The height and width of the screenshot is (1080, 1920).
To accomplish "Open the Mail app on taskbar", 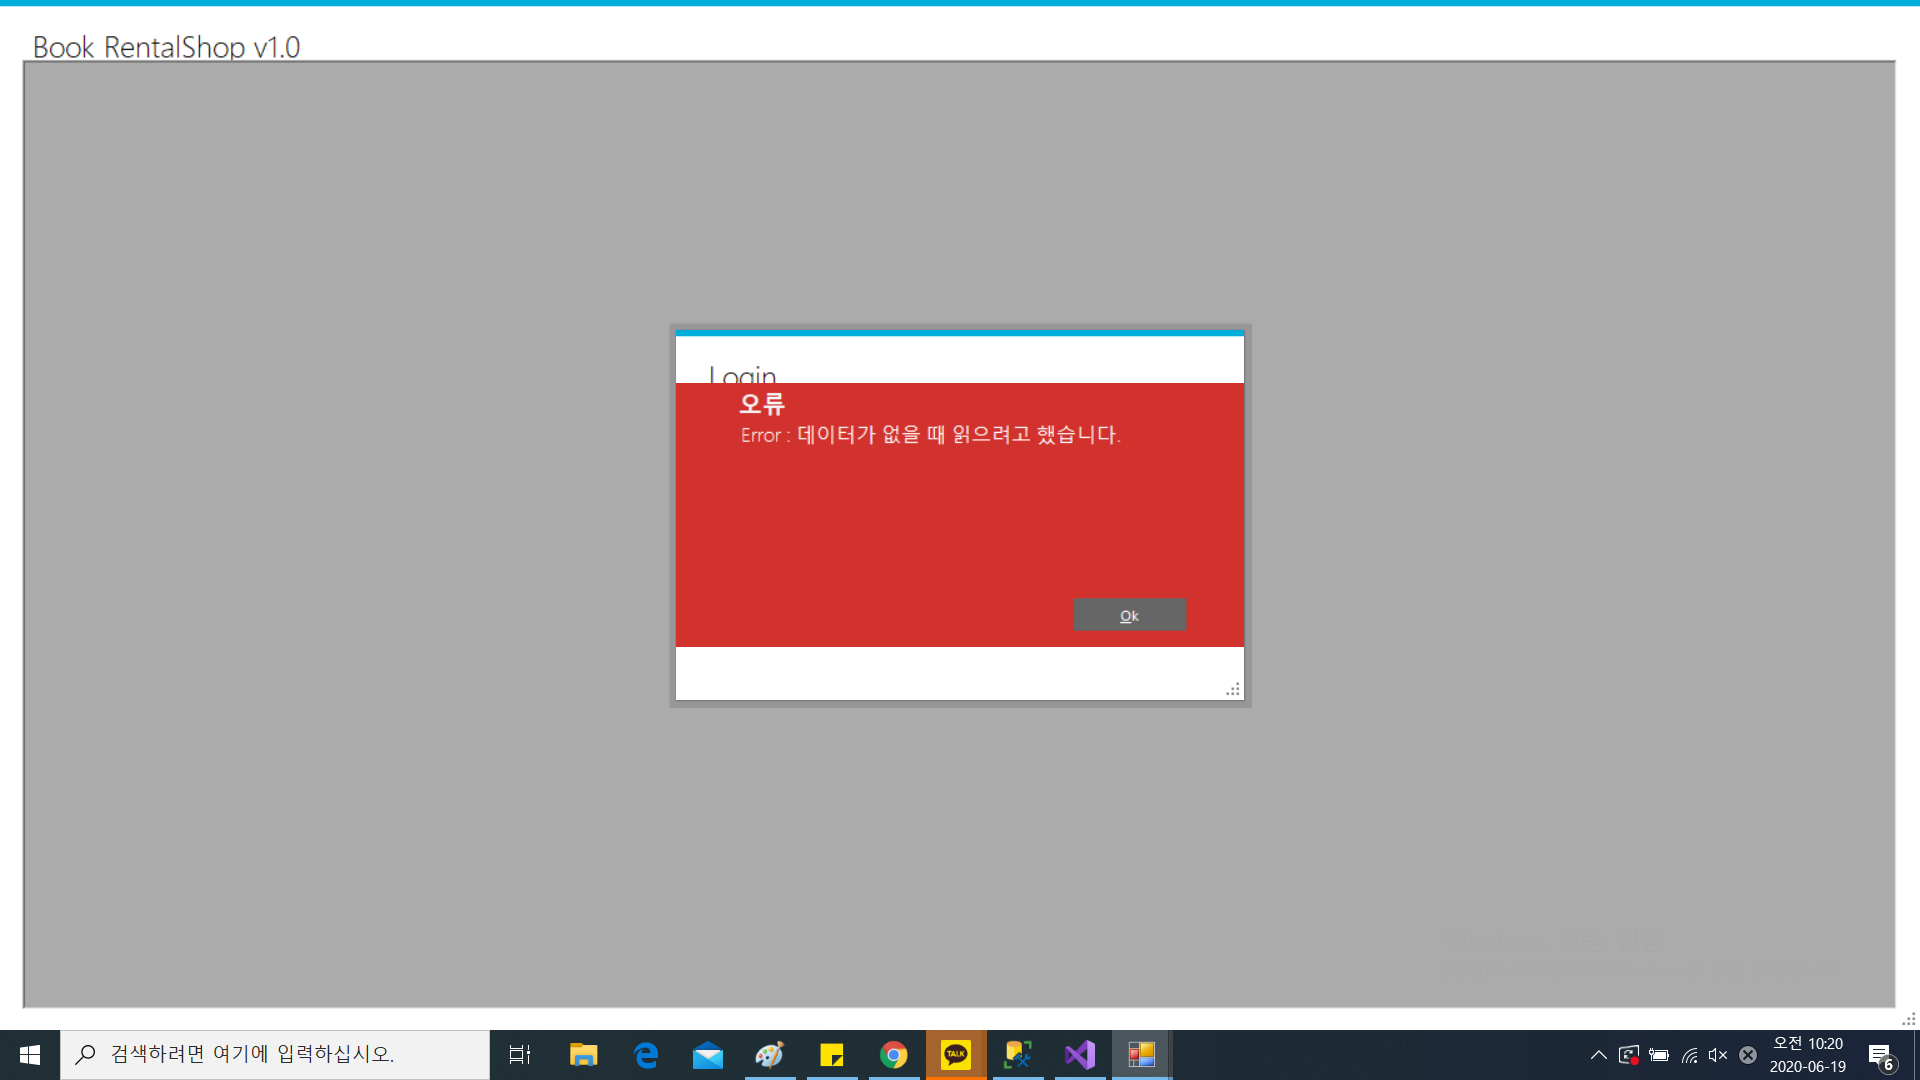I will [708, 1055].
